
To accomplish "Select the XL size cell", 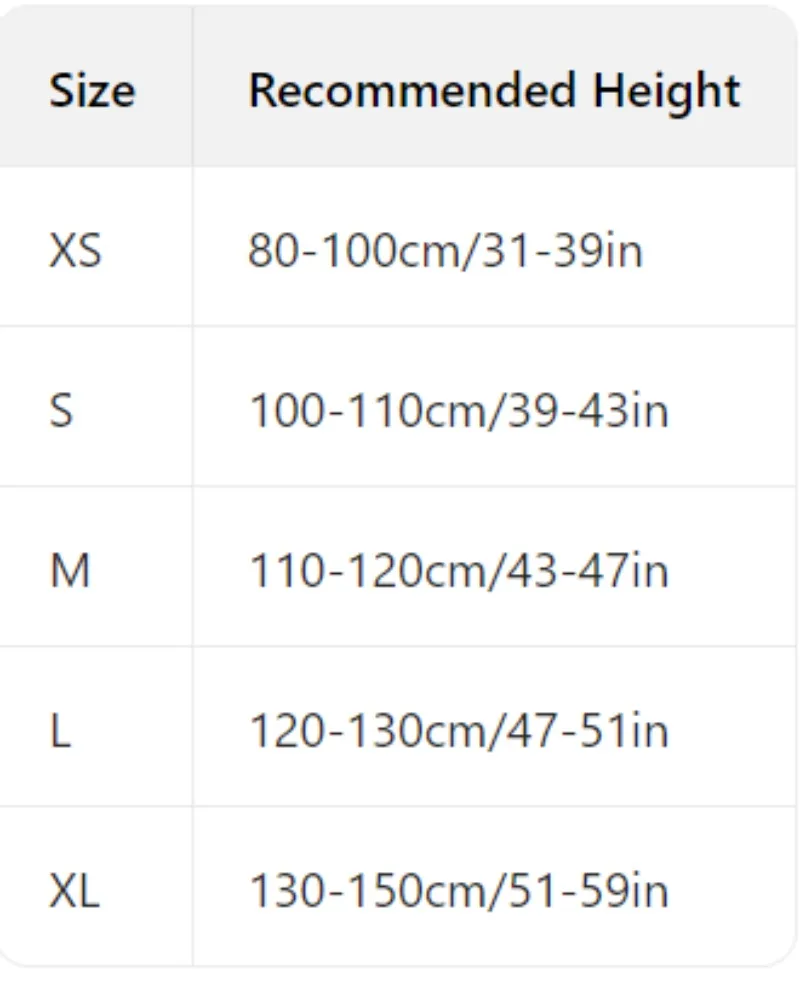I will point(75,891).
